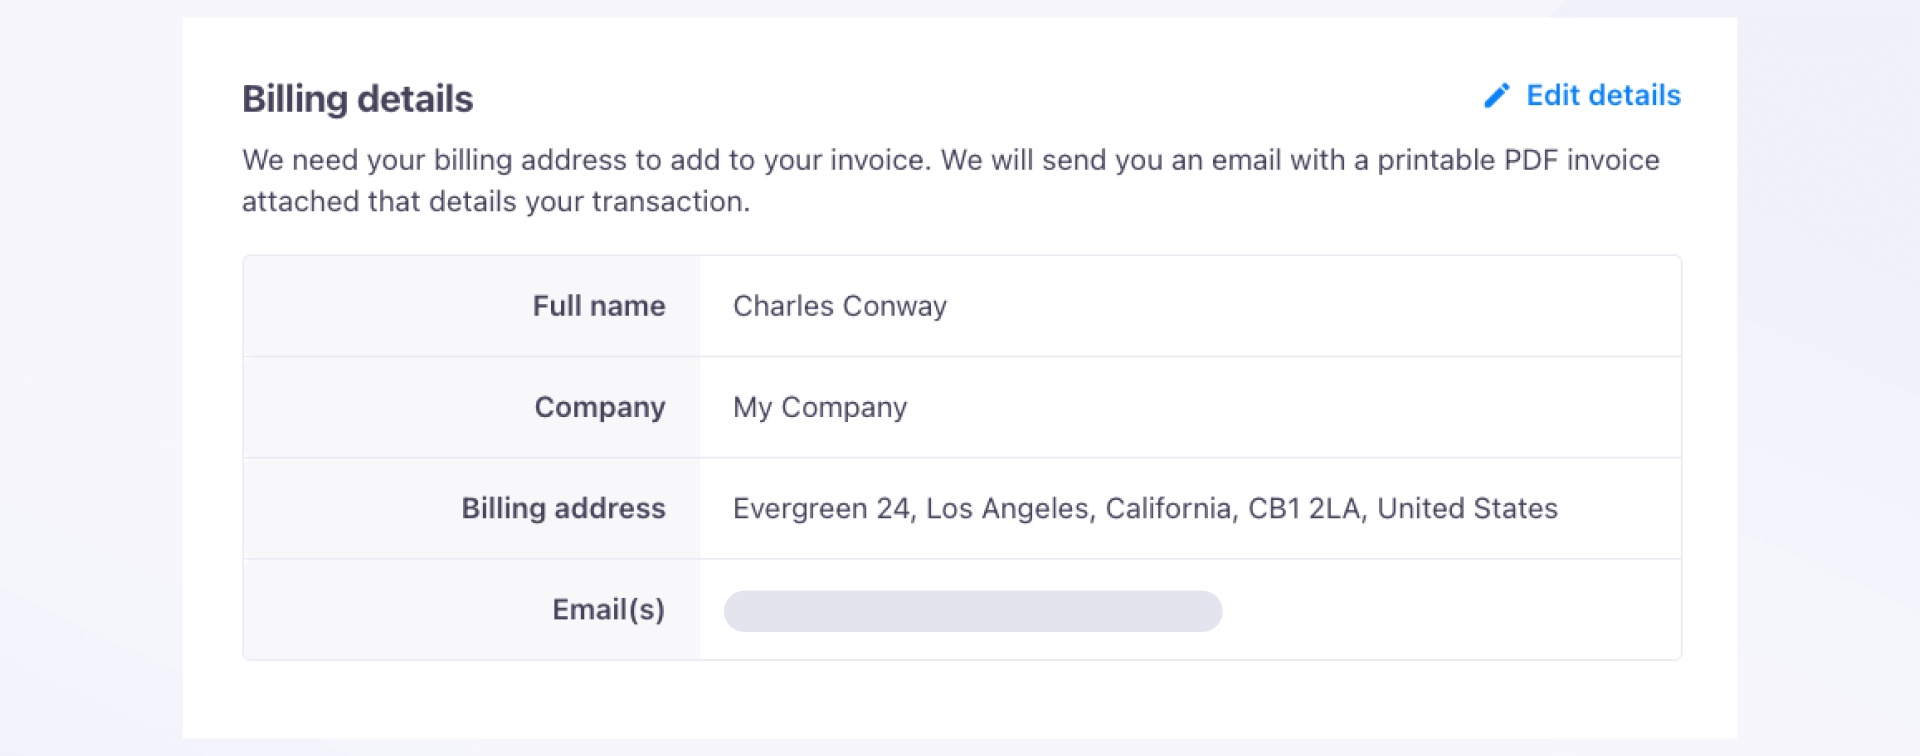1920x756 pixels.
Task: Click Evergreen 24 in the address
Action: coord(821,509)
